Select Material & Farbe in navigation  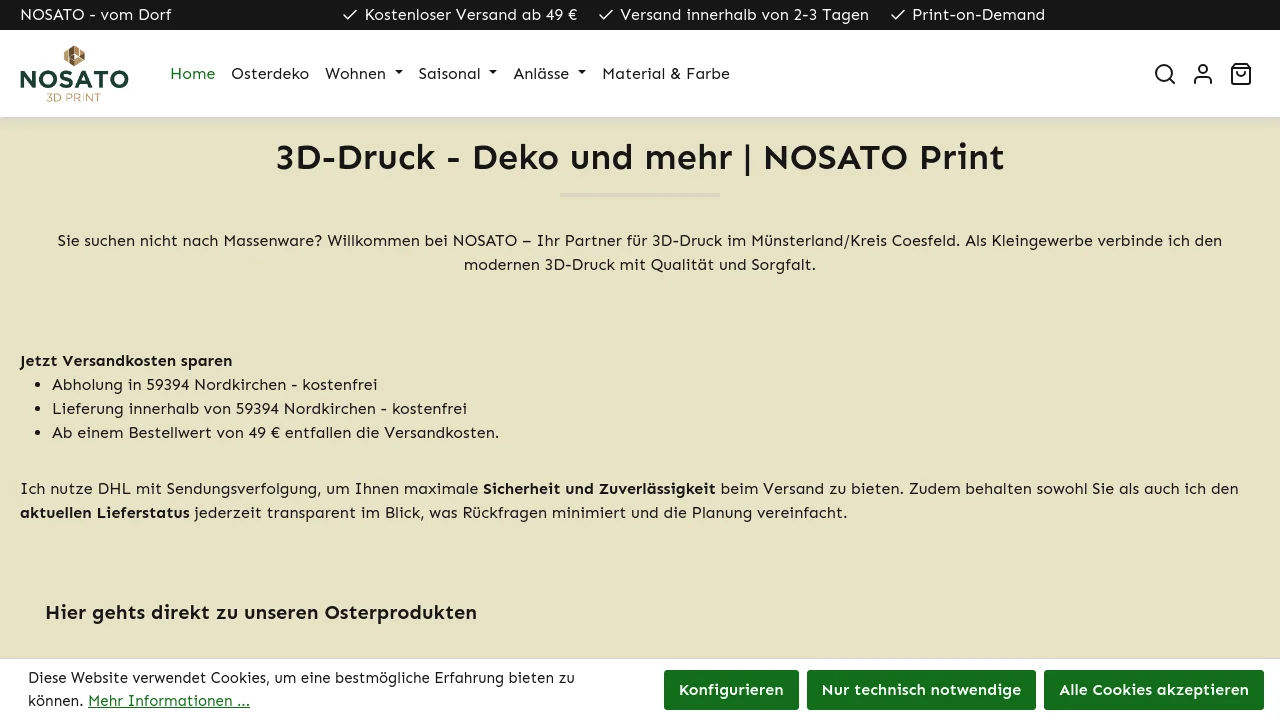tap(666, 74)
